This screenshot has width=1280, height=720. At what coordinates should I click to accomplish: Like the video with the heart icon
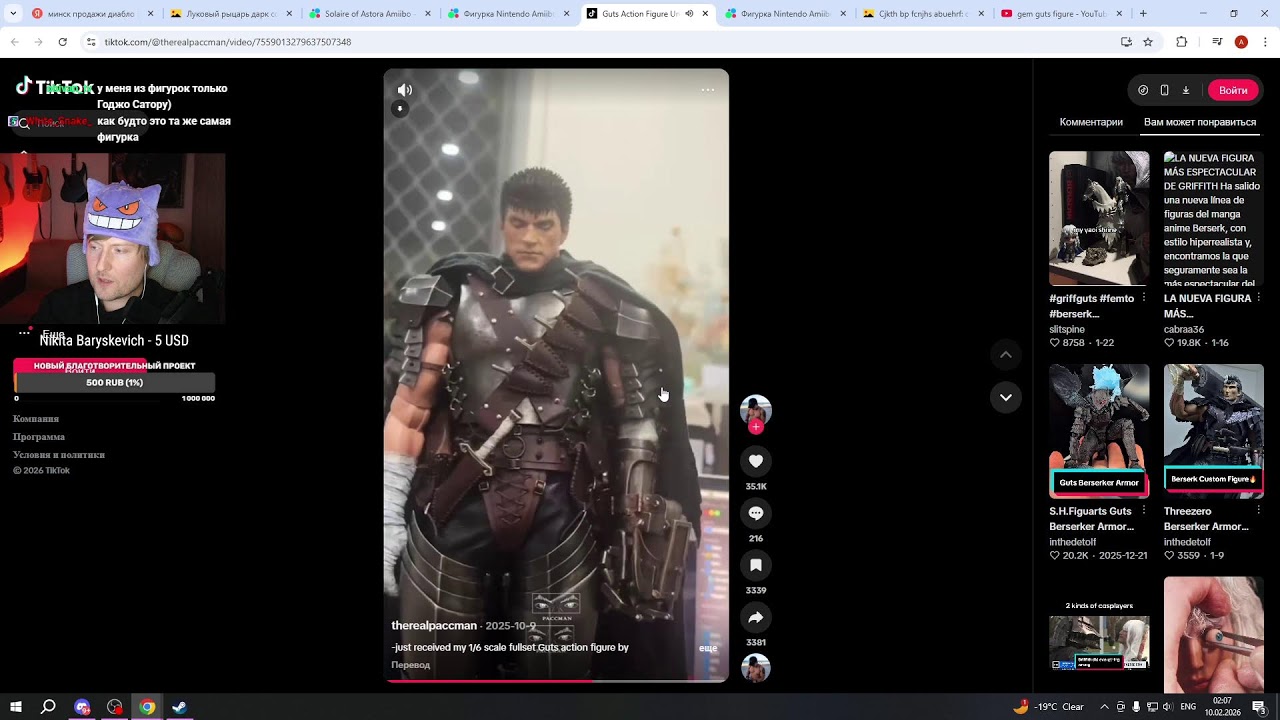pyautogui.click(x=756, y=461)
